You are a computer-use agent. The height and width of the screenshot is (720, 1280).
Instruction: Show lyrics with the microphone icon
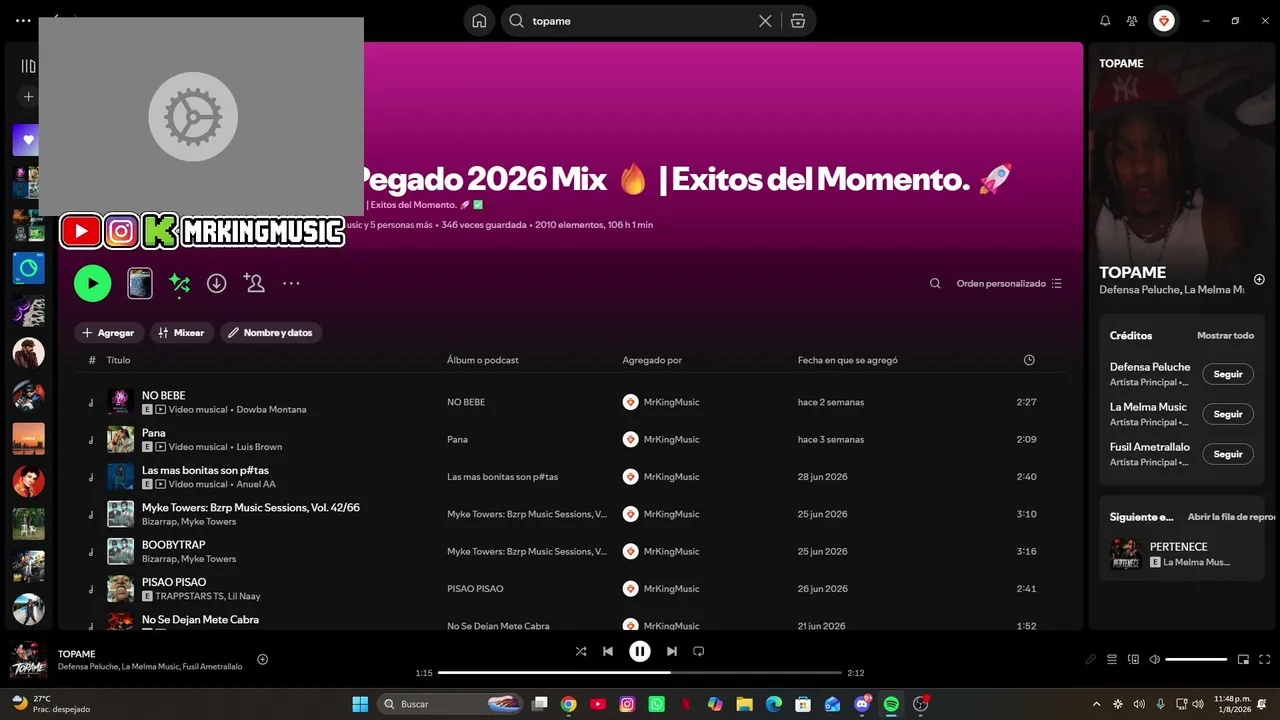click(x=1091, y=659)
